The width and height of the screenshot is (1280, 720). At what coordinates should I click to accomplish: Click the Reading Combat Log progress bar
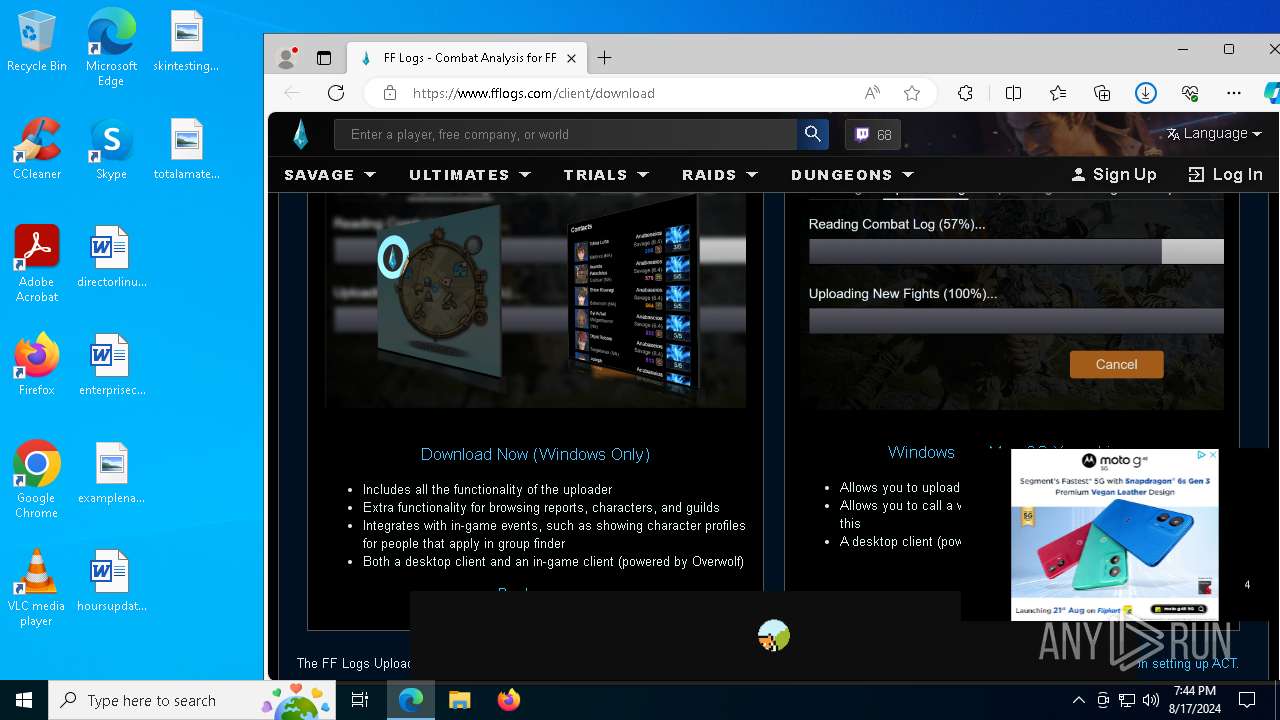point(1016,251)
